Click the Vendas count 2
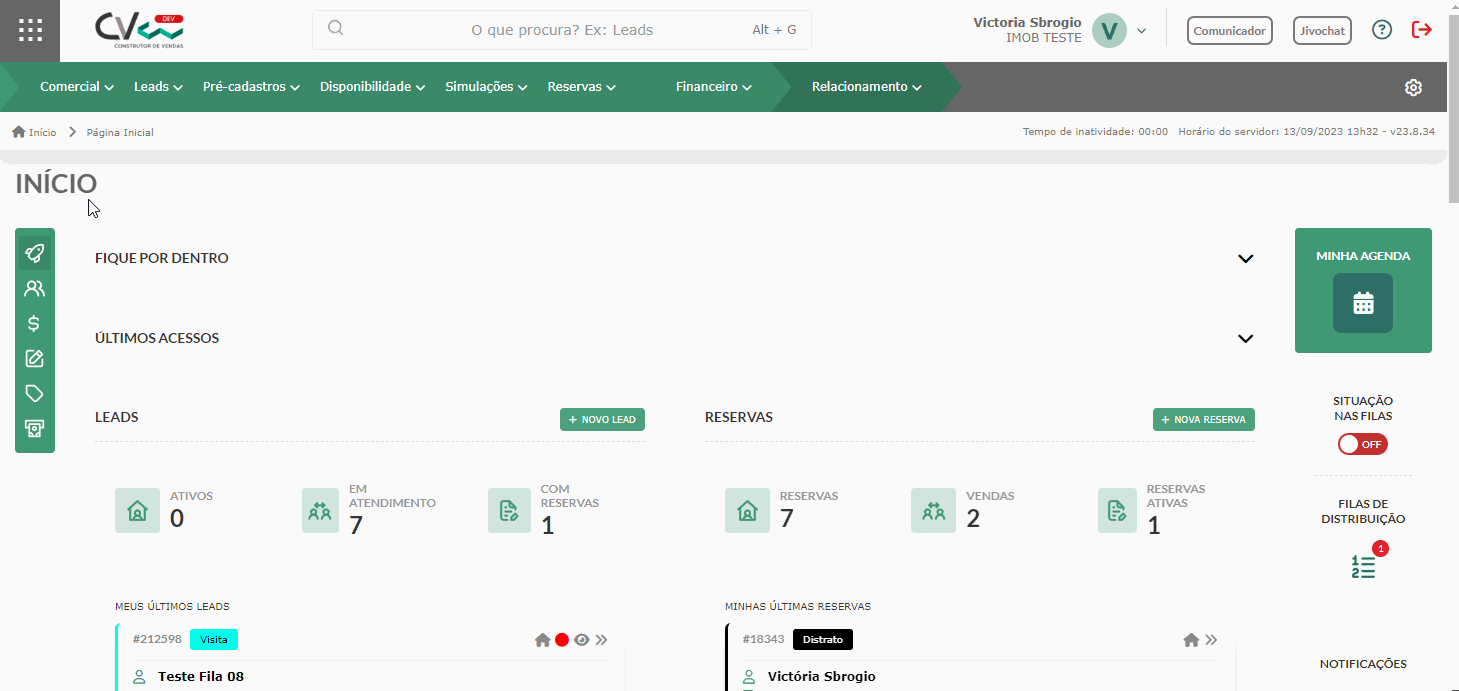The height and width of the screenshot is (691, 1459). coord(973,519)
